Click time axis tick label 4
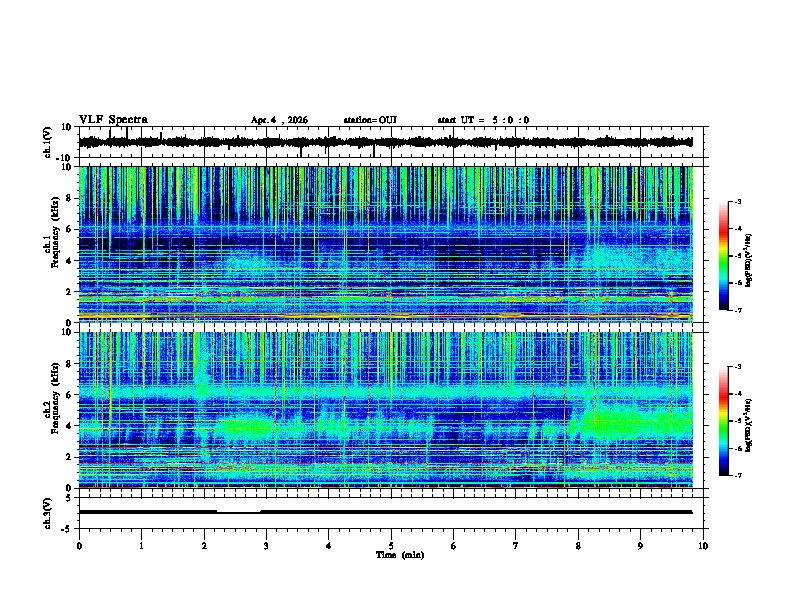792x612 pixels. click(x=329, y=546)
